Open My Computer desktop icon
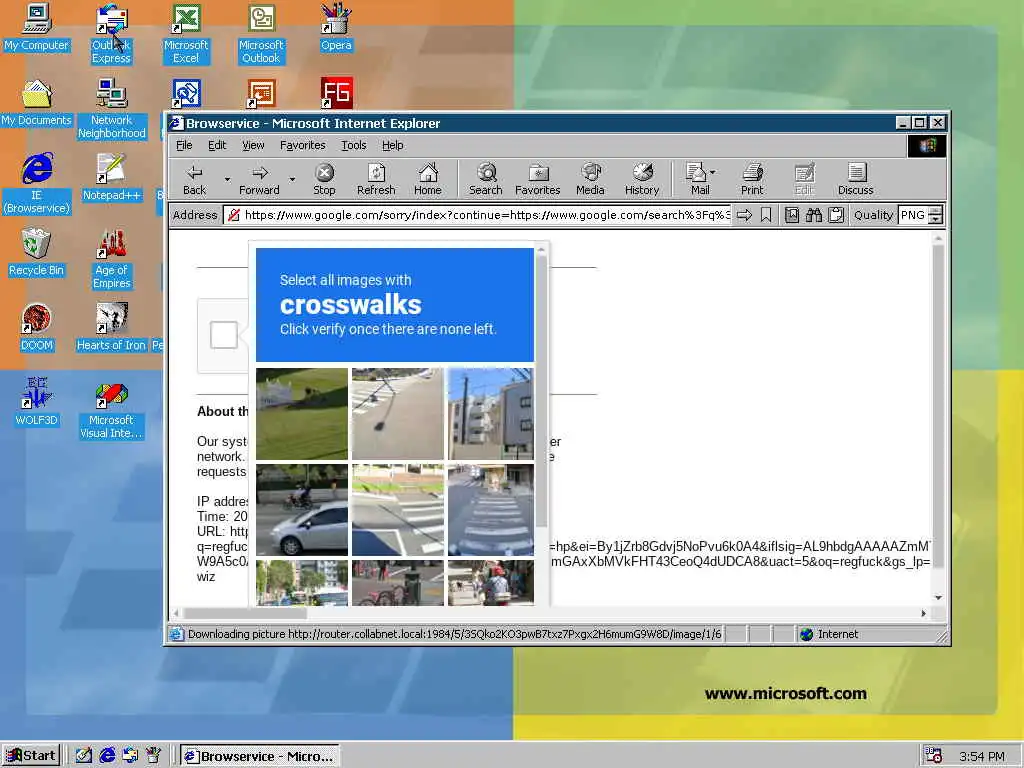 (37, 28)
